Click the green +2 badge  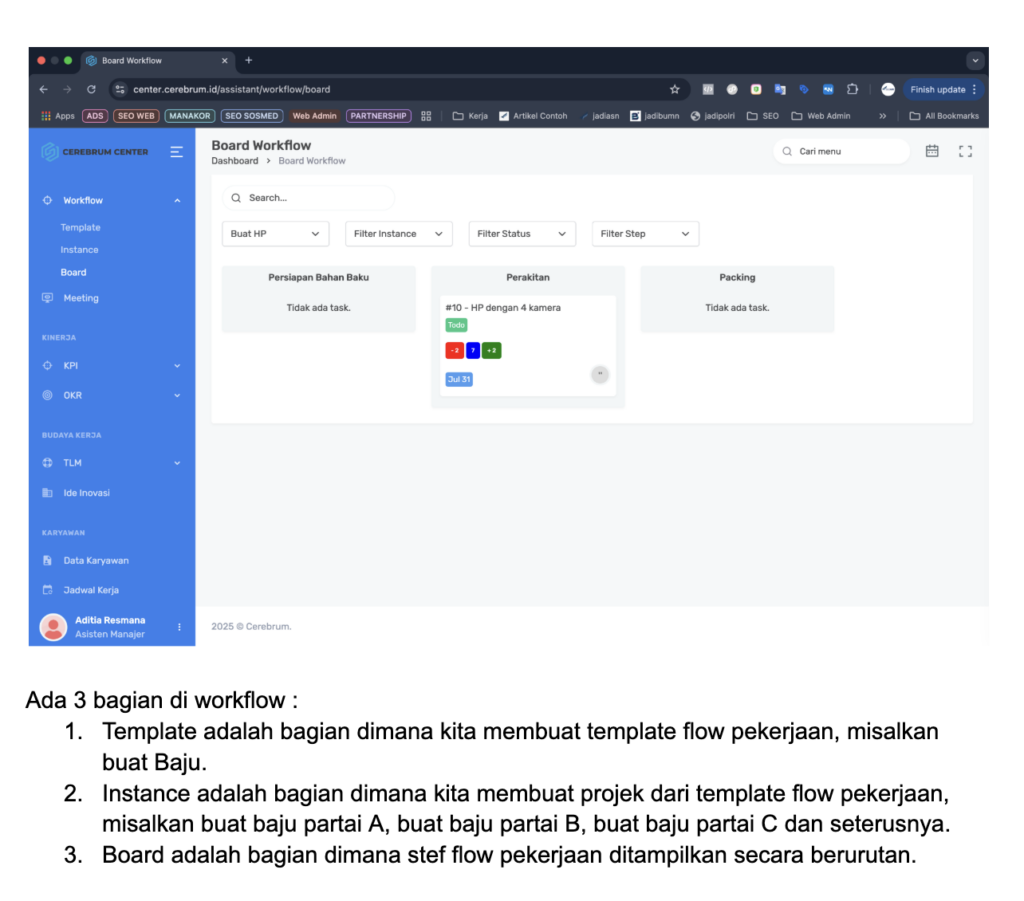[x=491, y=351]
